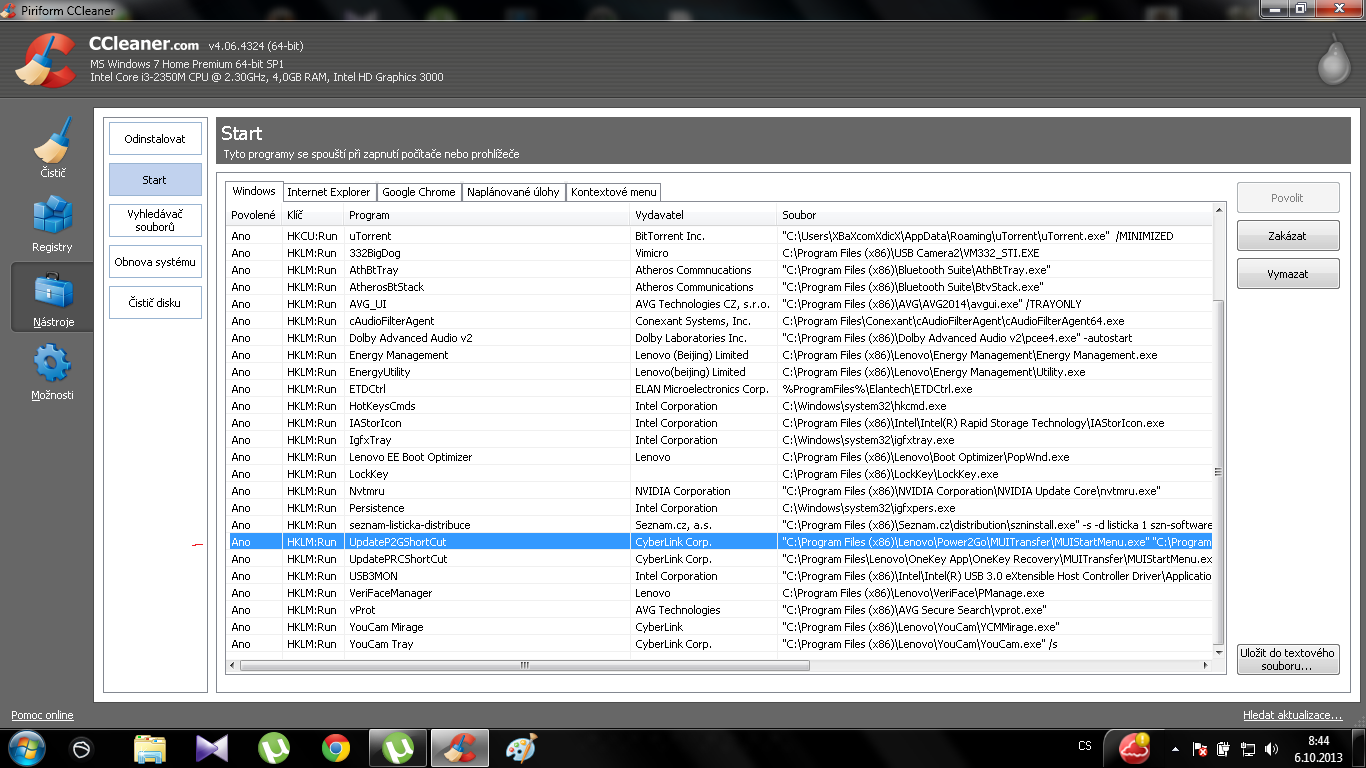Viewport: 1366px width, 768px height.
Task: Open the Registry section icon
Action: tap(52, 220)
